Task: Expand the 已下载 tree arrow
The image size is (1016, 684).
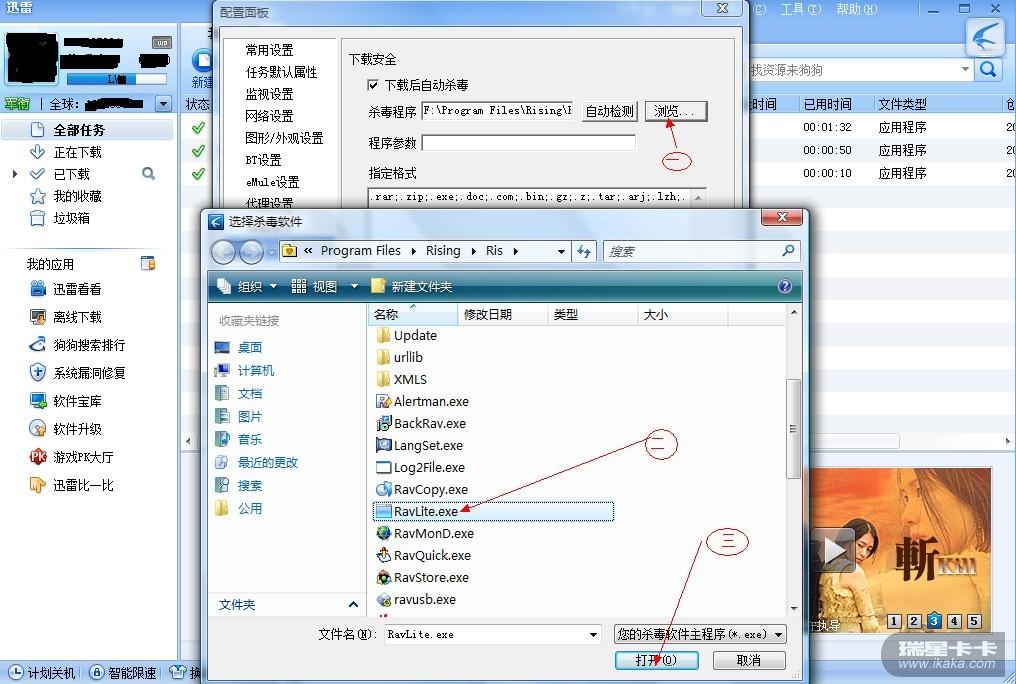Action: (x=14, y=174)
